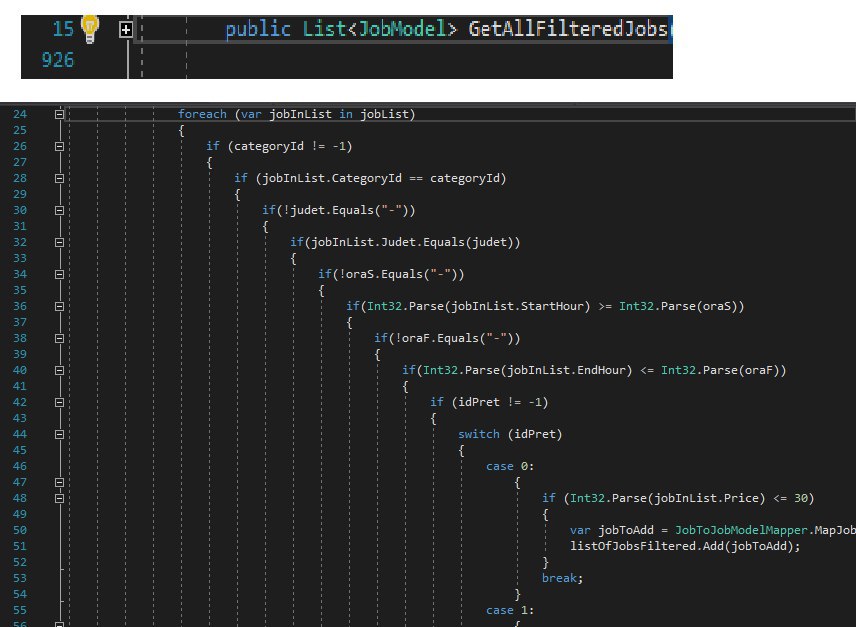Click line number 55 in the gutter
856x627 pixels.
coord(20,610)
